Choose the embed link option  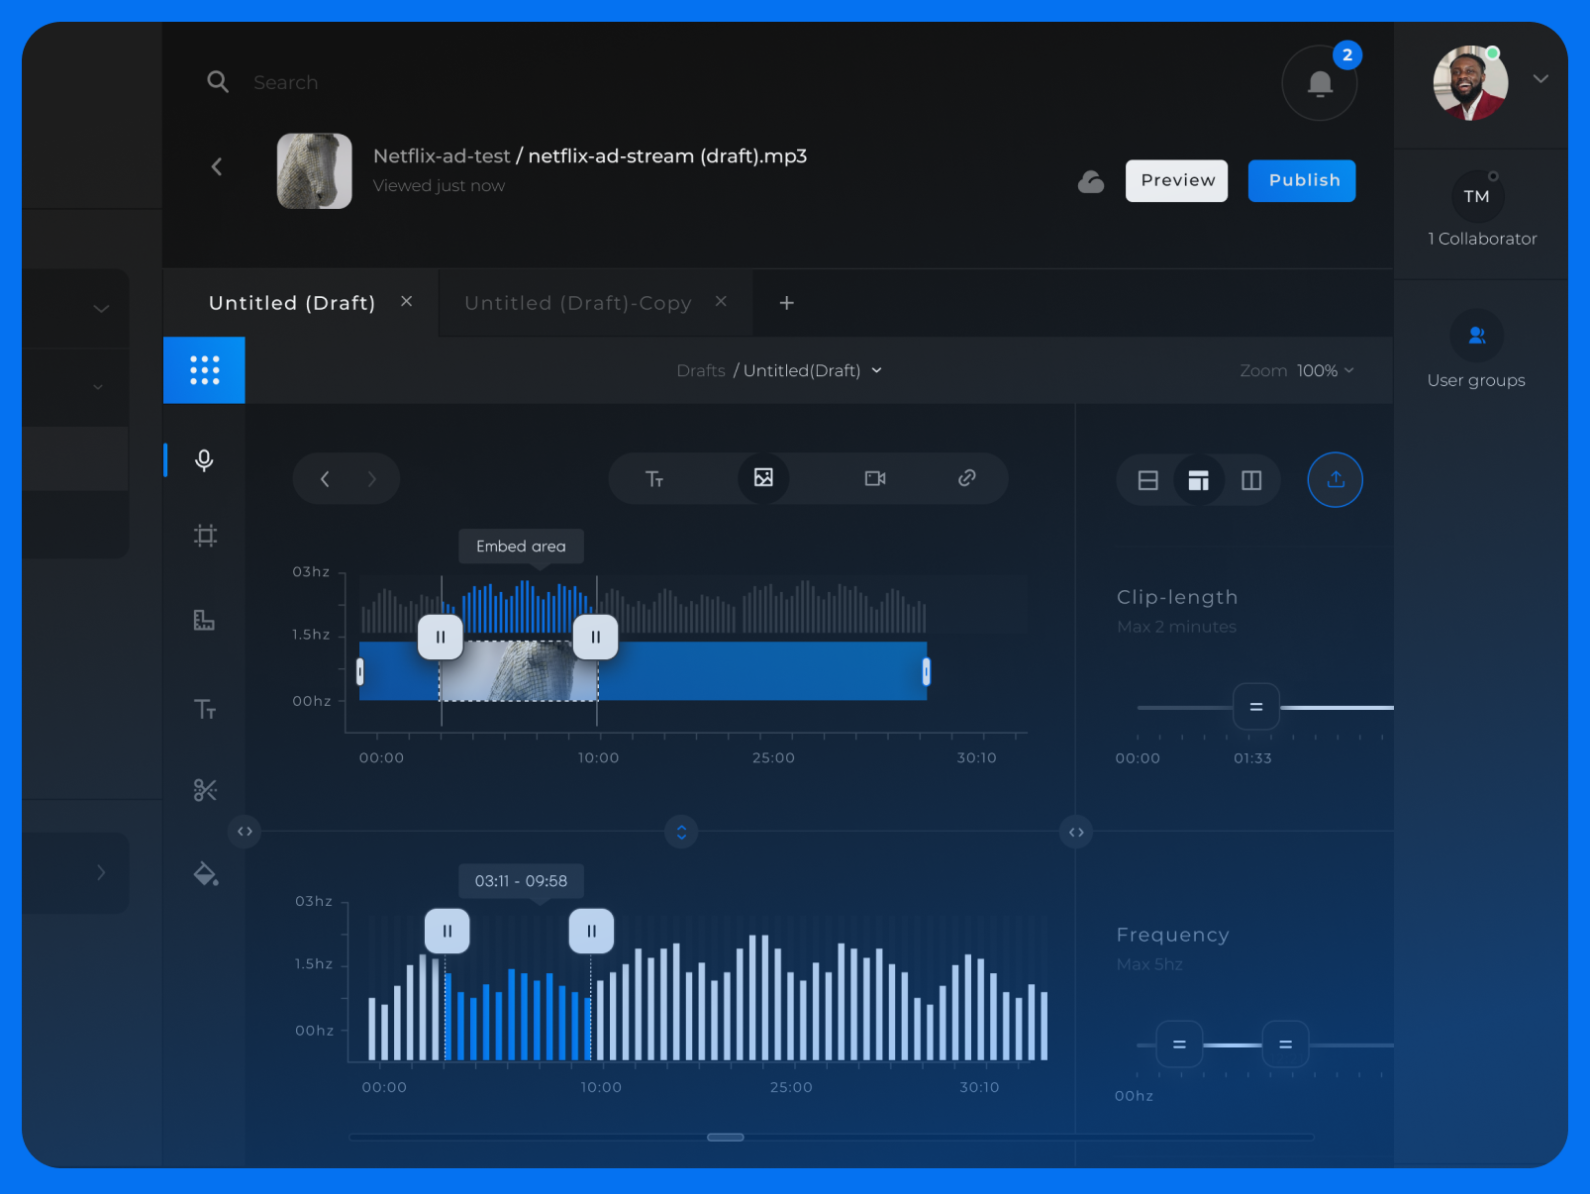tap(967, 478)
